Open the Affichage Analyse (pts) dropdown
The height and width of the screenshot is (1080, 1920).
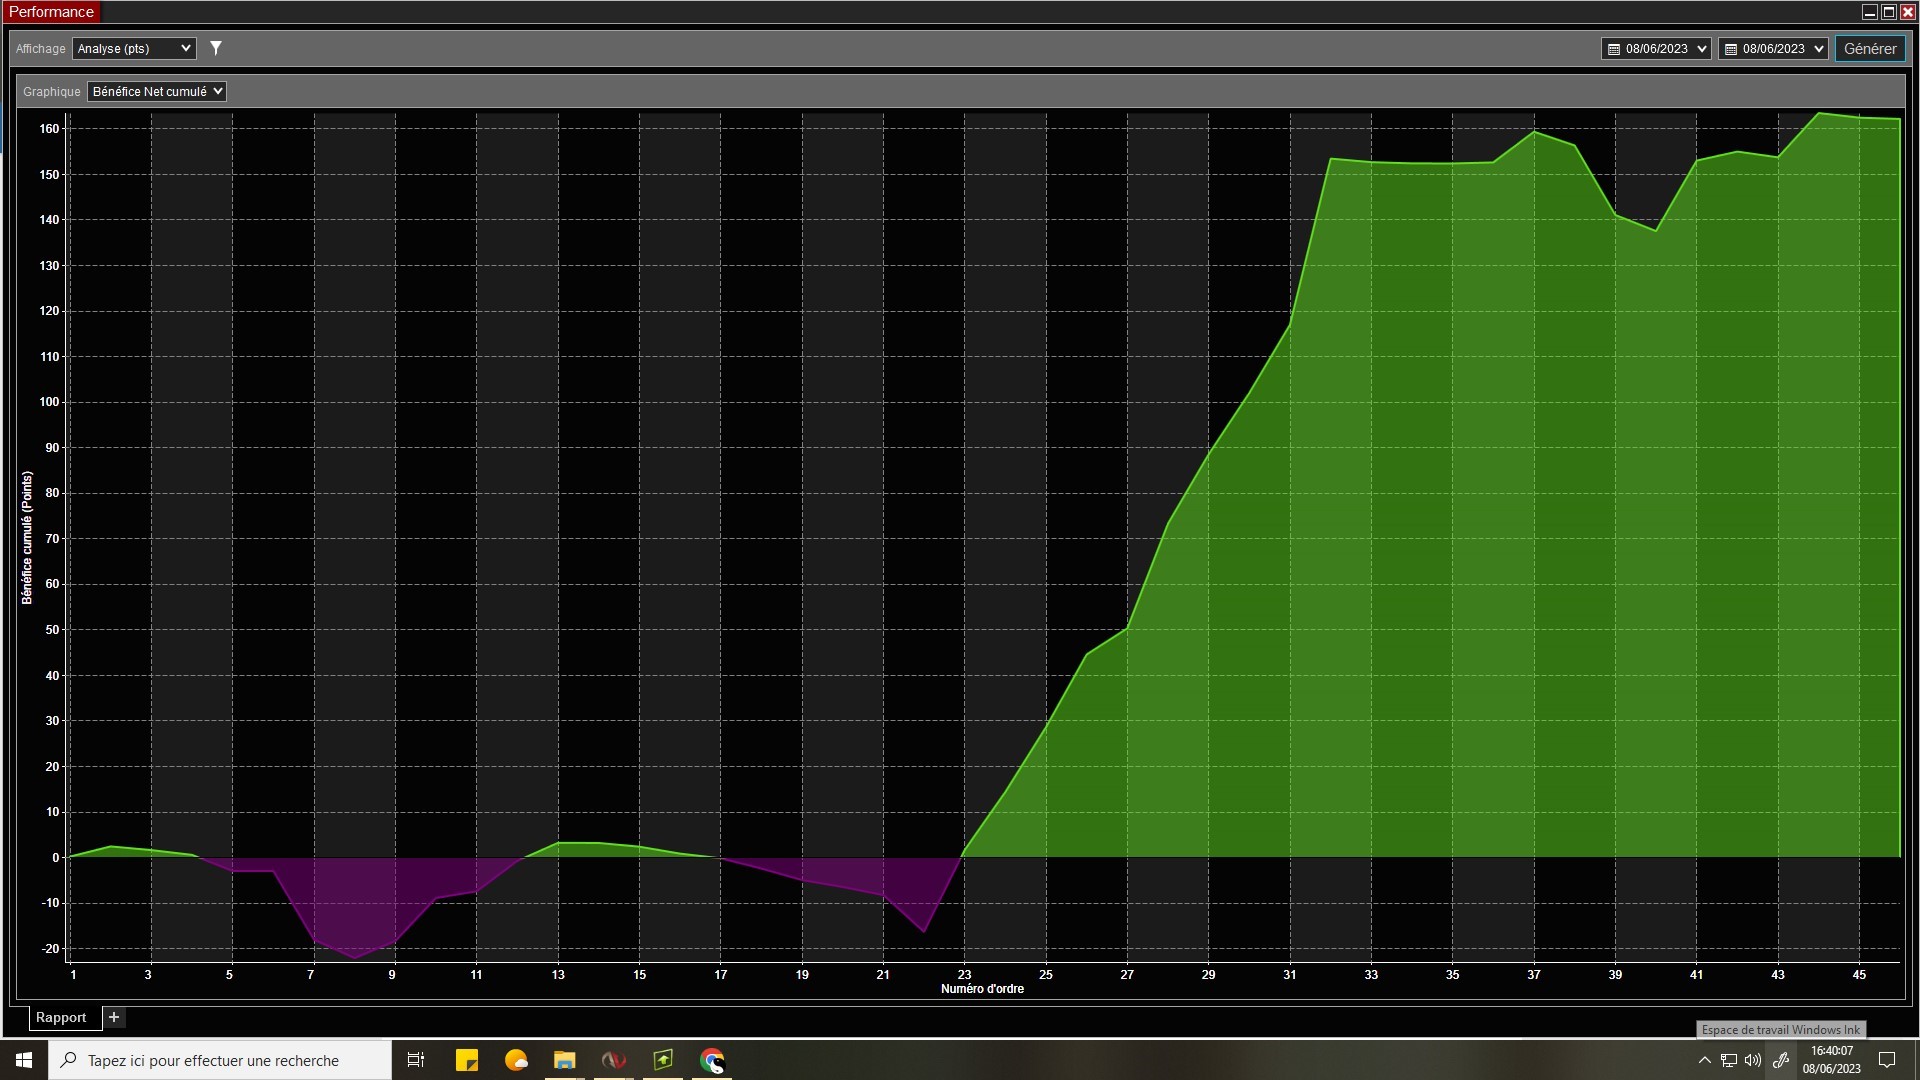pos(134,48)
